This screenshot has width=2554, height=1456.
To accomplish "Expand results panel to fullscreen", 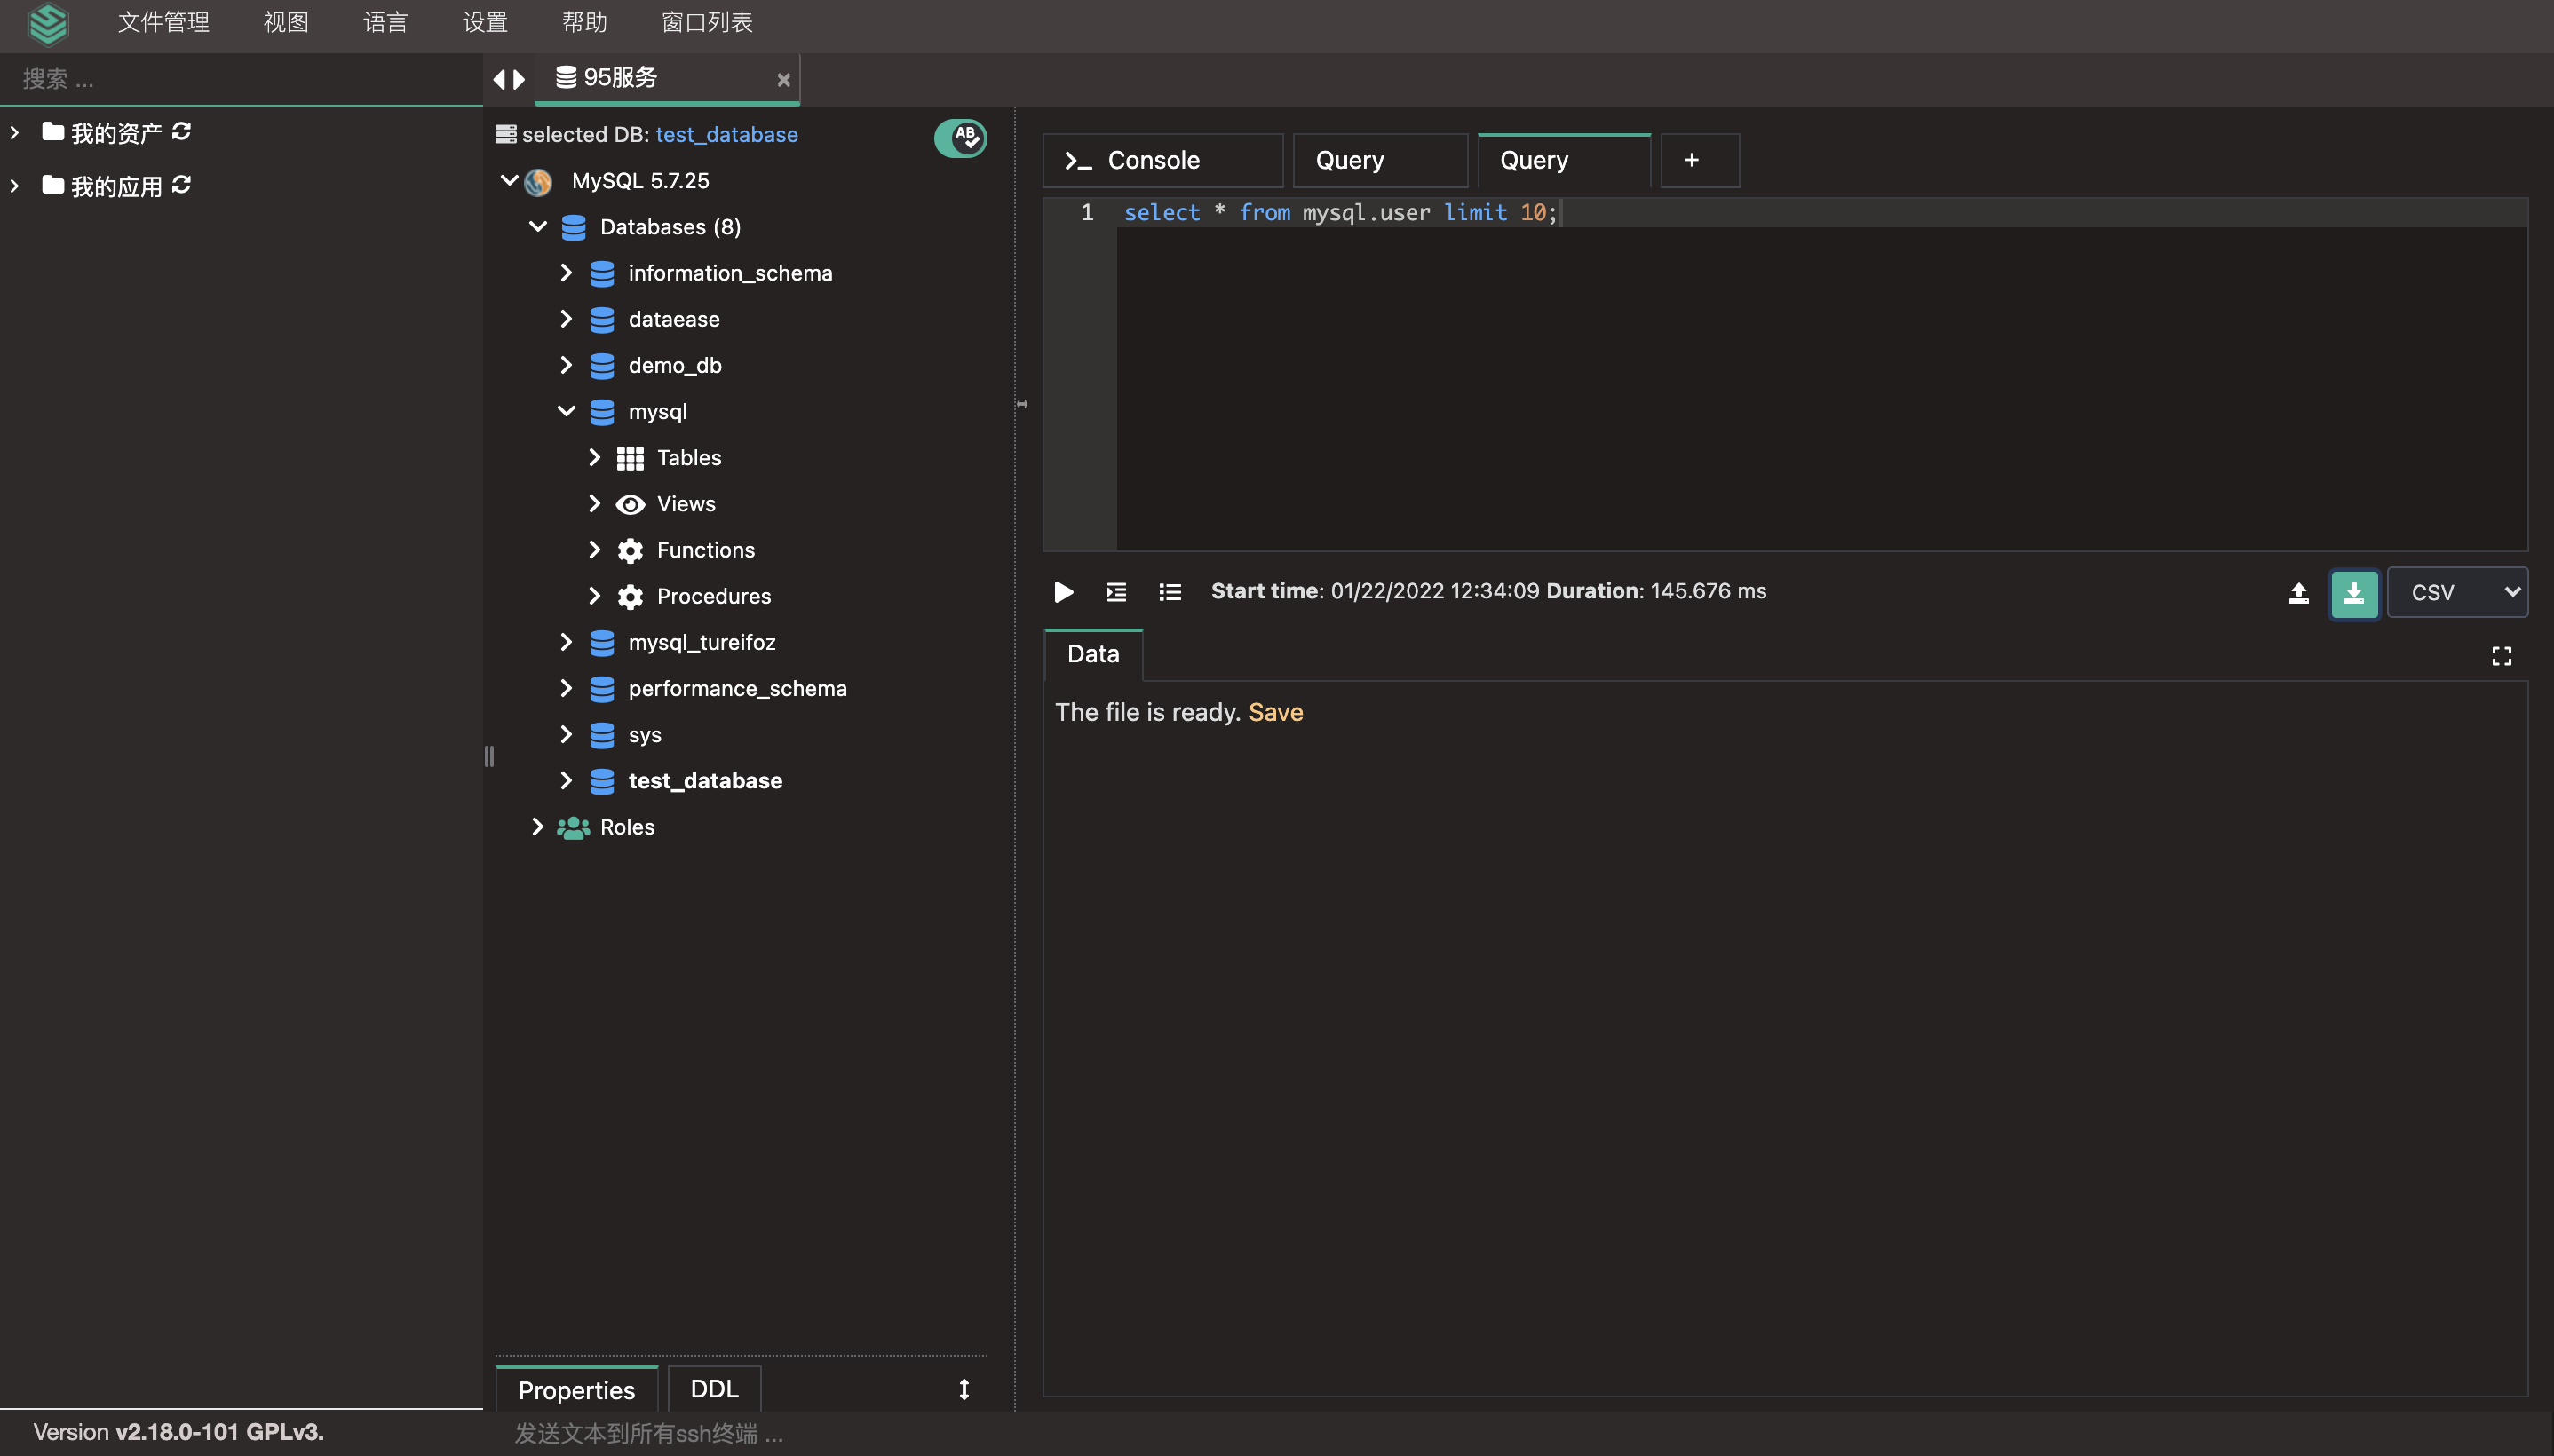I will pos(2501,656).
